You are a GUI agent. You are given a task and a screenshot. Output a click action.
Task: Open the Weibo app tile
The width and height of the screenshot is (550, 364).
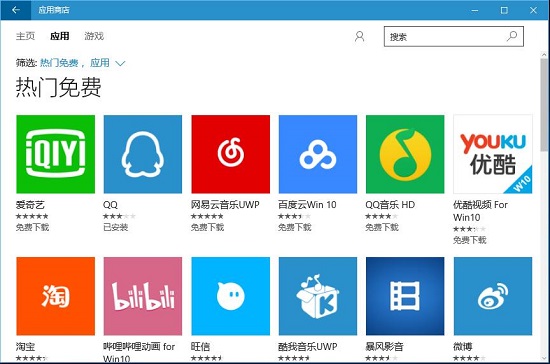(x=493, y=296)
